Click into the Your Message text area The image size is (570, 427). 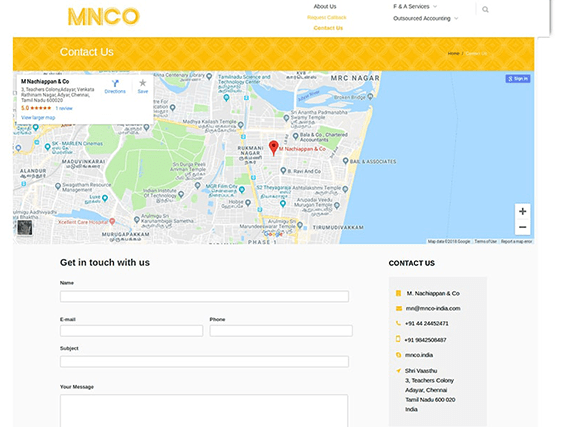coord(204,411)
